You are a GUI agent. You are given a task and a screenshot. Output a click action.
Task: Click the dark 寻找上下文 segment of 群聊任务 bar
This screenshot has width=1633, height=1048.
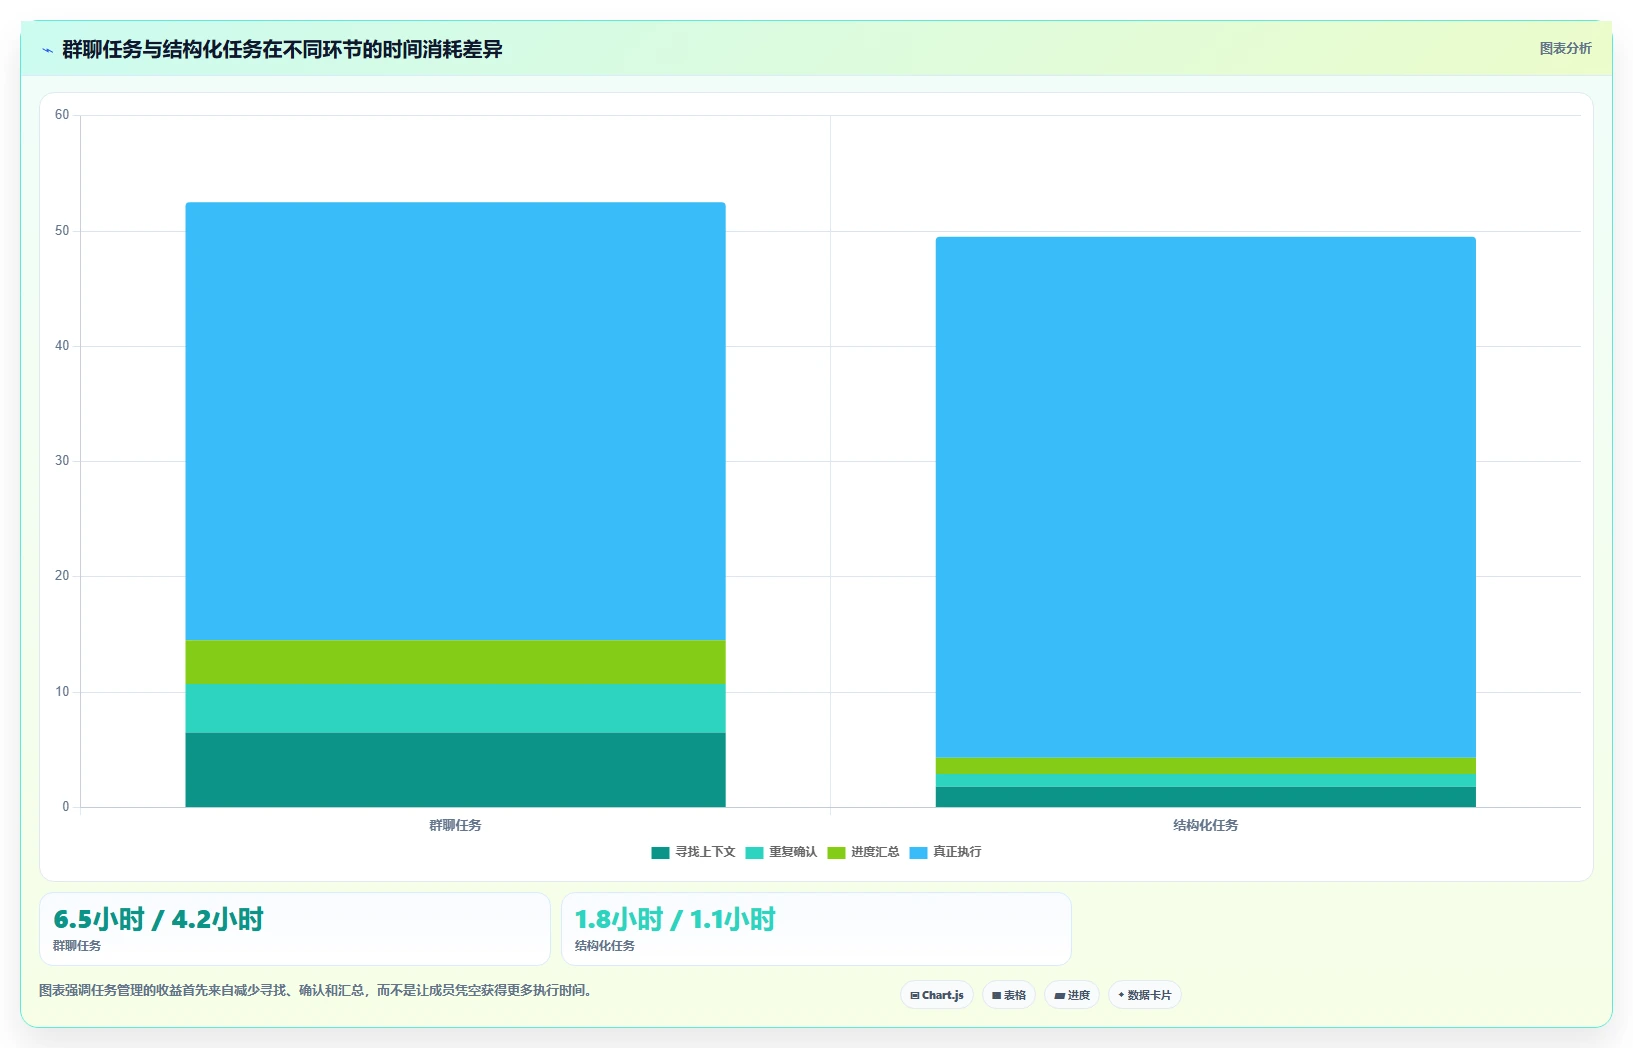pyautogui.click(x=455, y=770)
